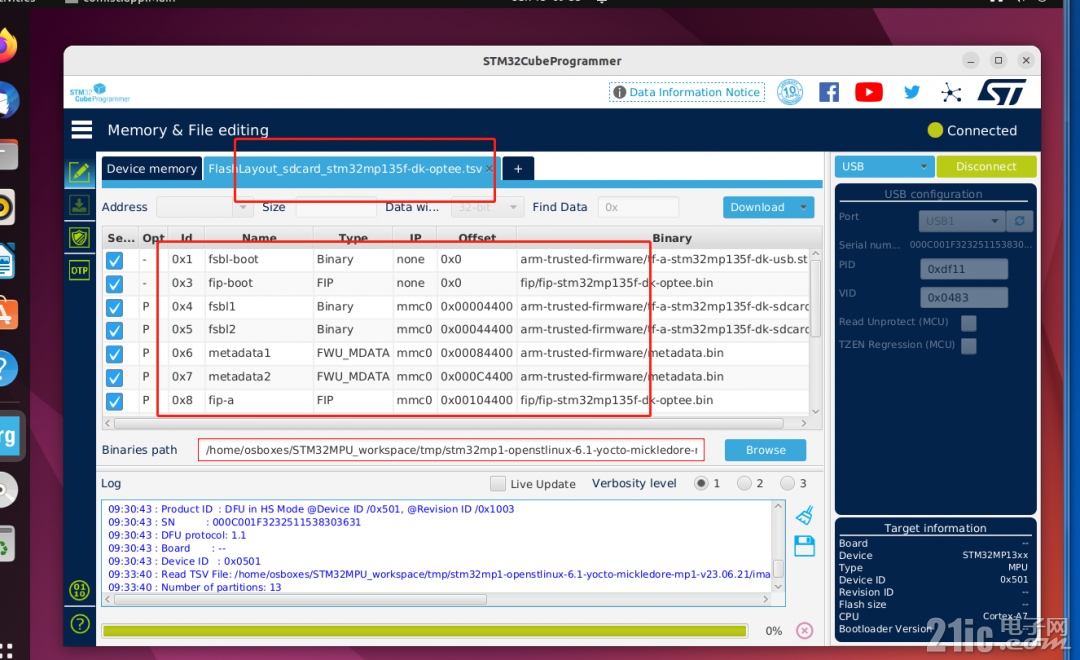Open the Help icon in Ubuntu dock
Image resolution: width=1080 pixels, height=660 pixels.
point(6,368)
